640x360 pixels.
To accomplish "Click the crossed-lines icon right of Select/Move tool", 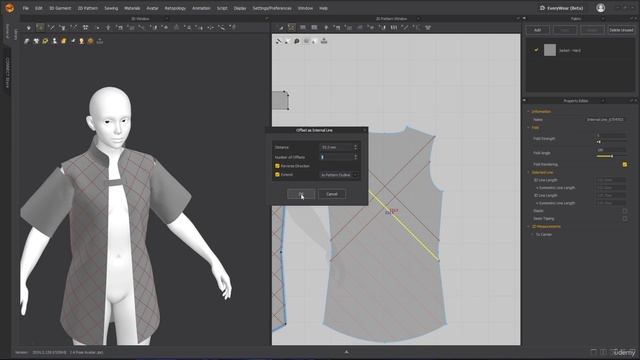I will pyautogui.click(x=51, y=28).
